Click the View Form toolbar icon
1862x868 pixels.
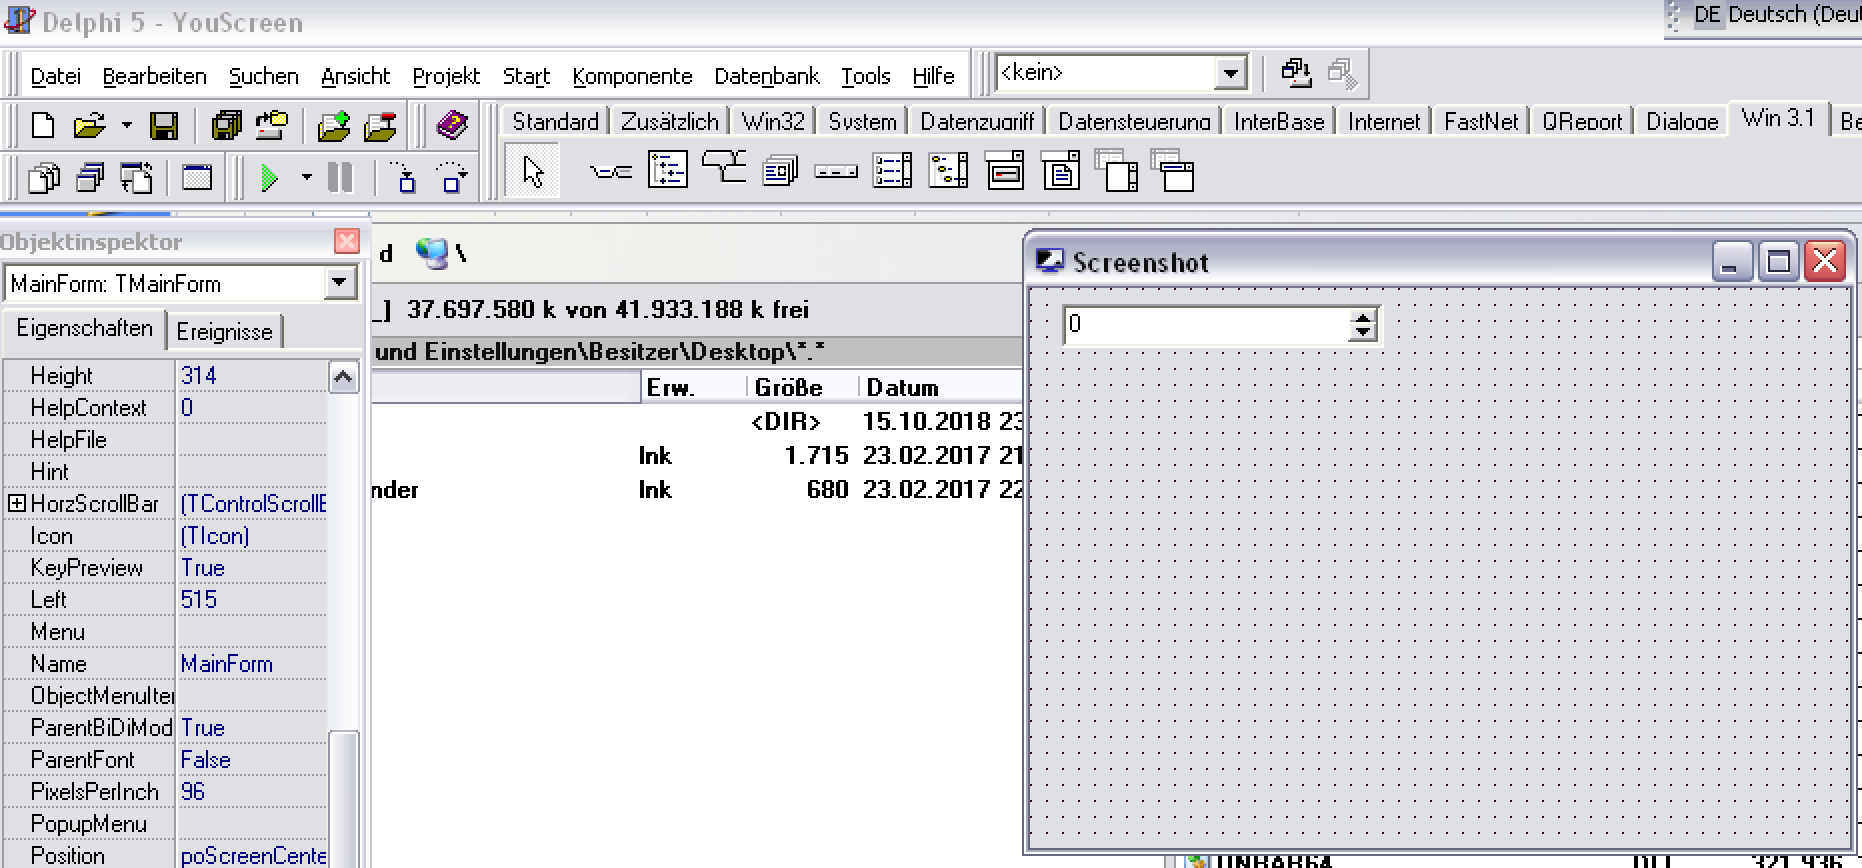(91, 178)
